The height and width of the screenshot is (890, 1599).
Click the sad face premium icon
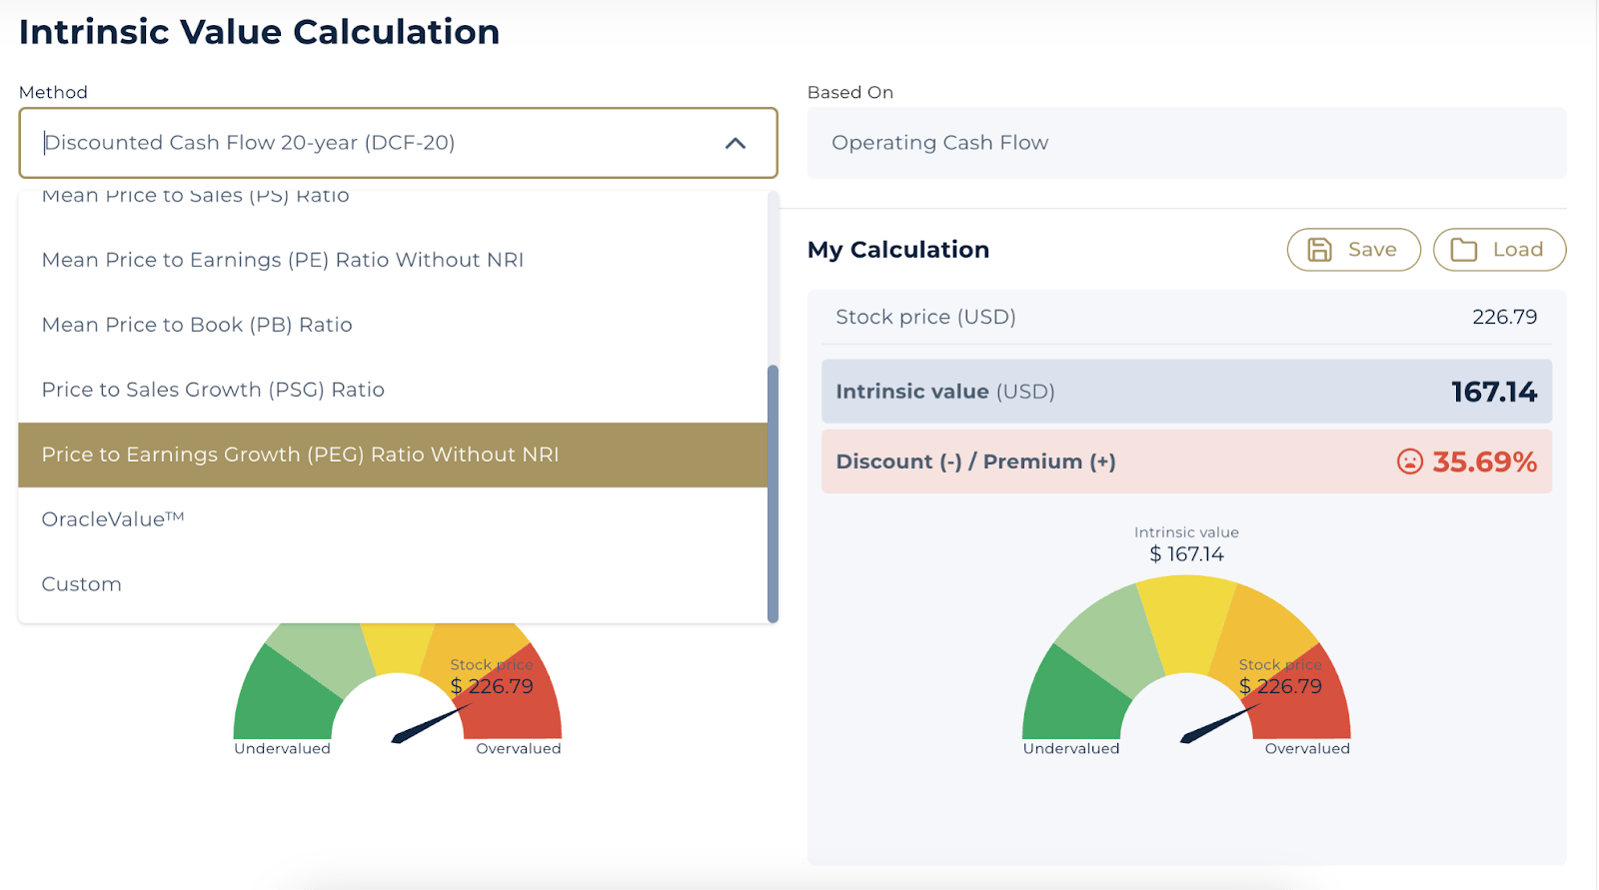click(x=1409, y=462)
